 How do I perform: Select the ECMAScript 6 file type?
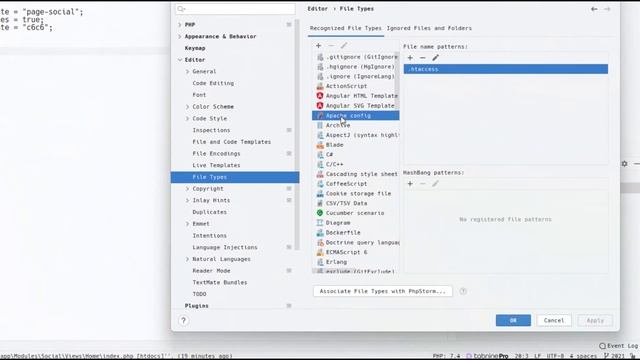[356, 252]
